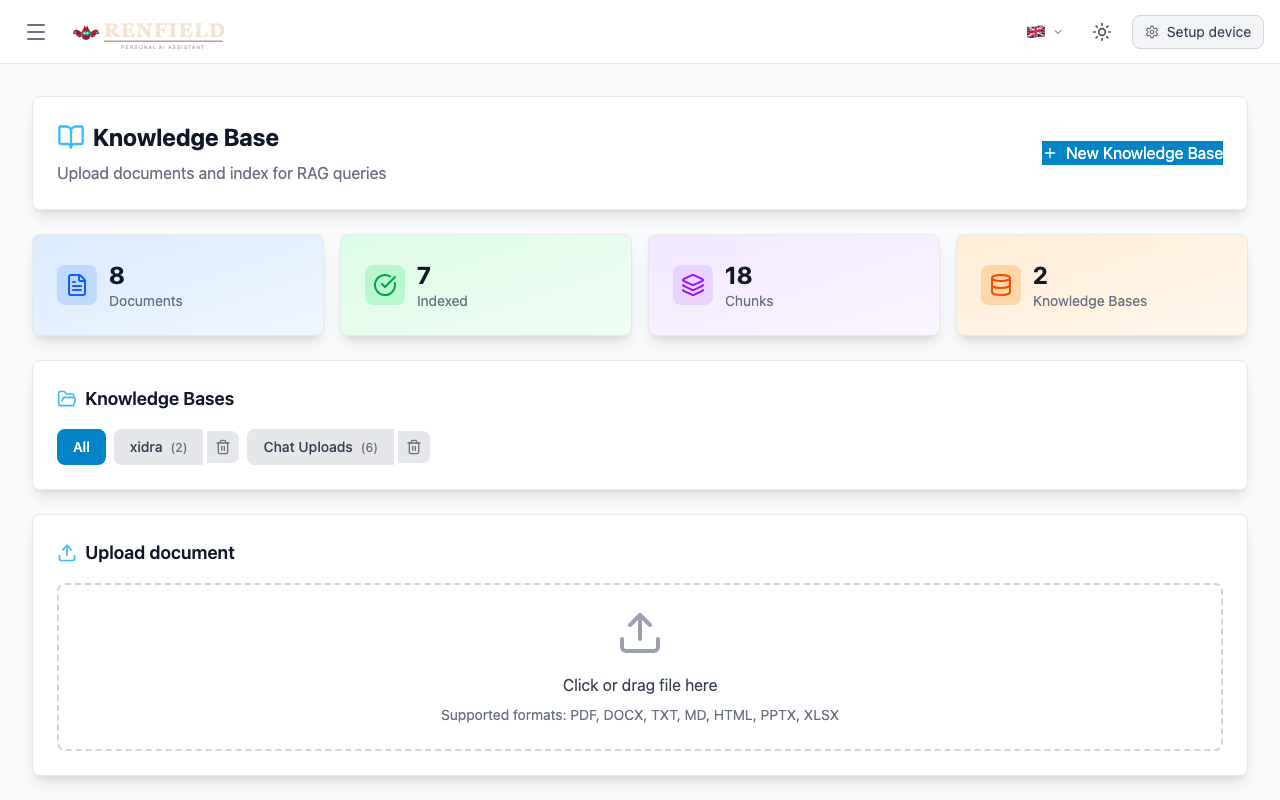The height and width of the screenshot is (800, 1280).
Task: Click the purple layers icon on Chunks card
Action: tap(692, 285)
